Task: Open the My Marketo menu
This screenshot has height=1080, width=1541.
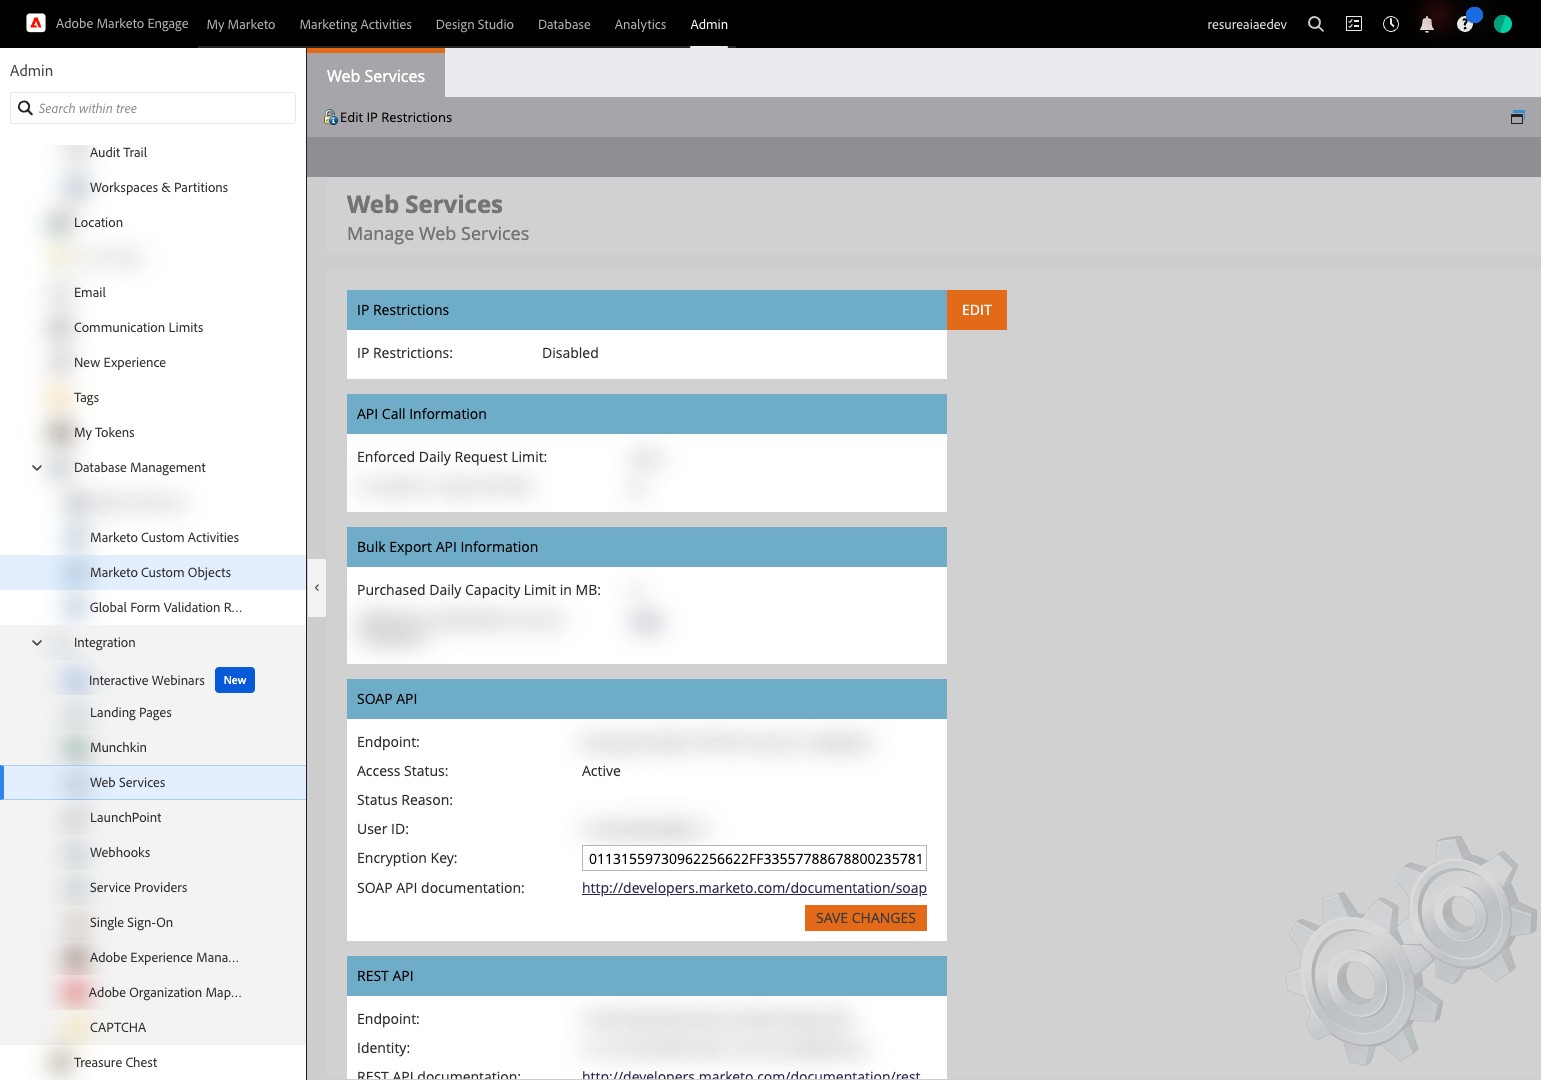Action: (x=241, y=24)
